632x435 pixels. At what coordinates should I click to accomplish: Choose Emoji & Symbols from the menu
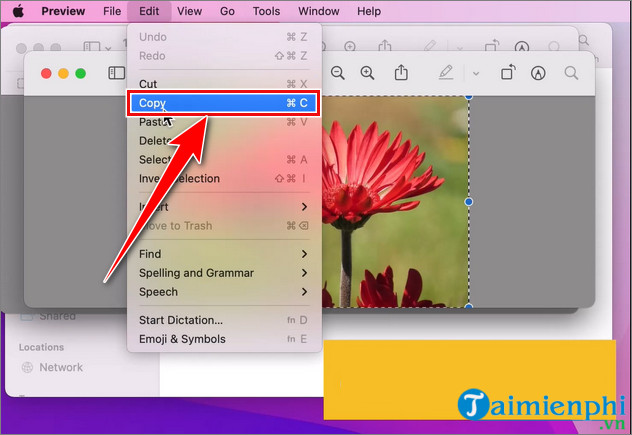(x=224, y=339)
